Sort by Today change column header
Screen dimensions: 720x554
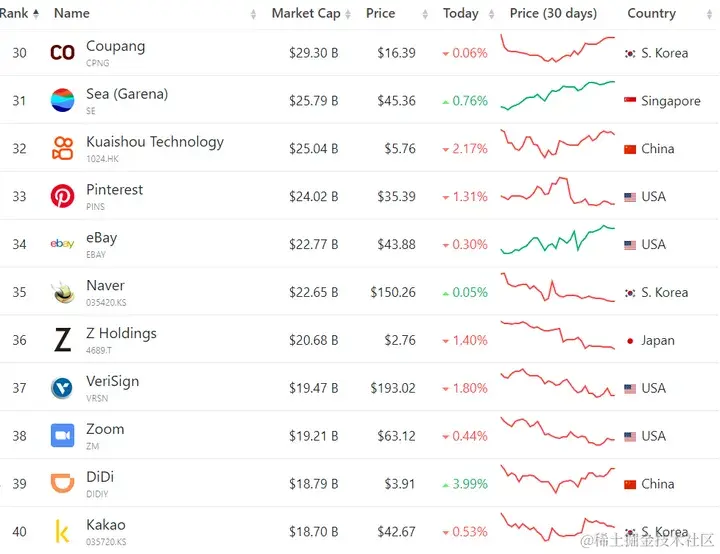tap(460, 14)
